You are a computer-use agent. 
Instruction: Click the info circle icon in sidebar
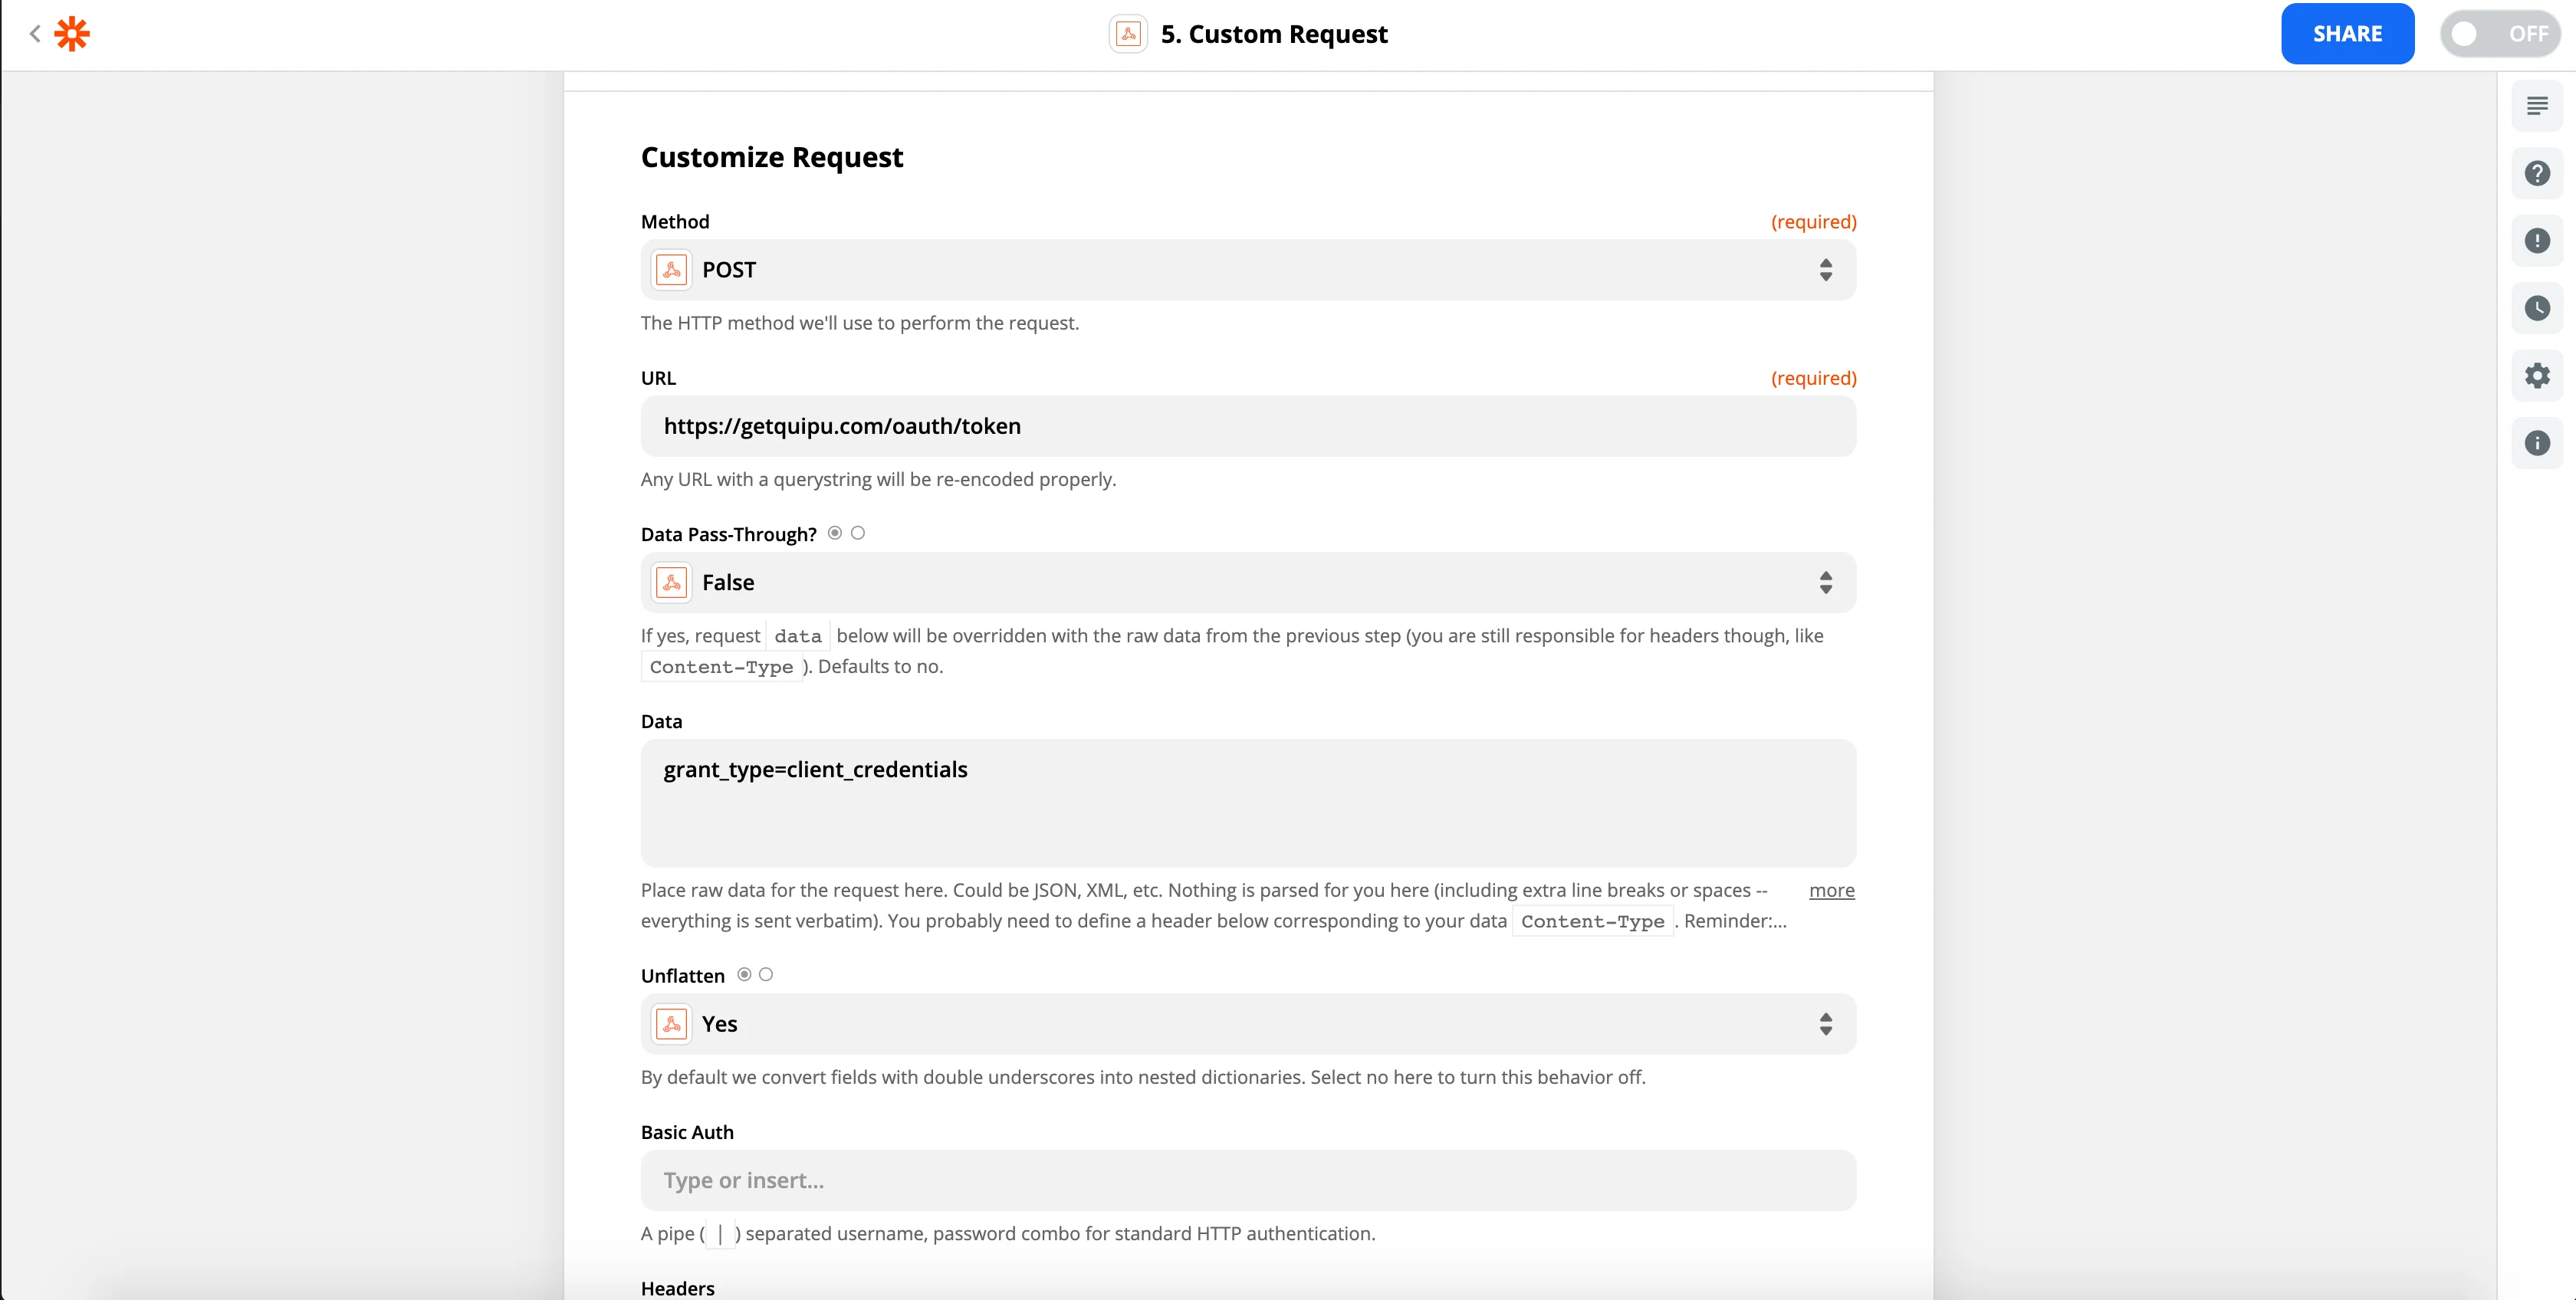click(x=2536, y=443)
